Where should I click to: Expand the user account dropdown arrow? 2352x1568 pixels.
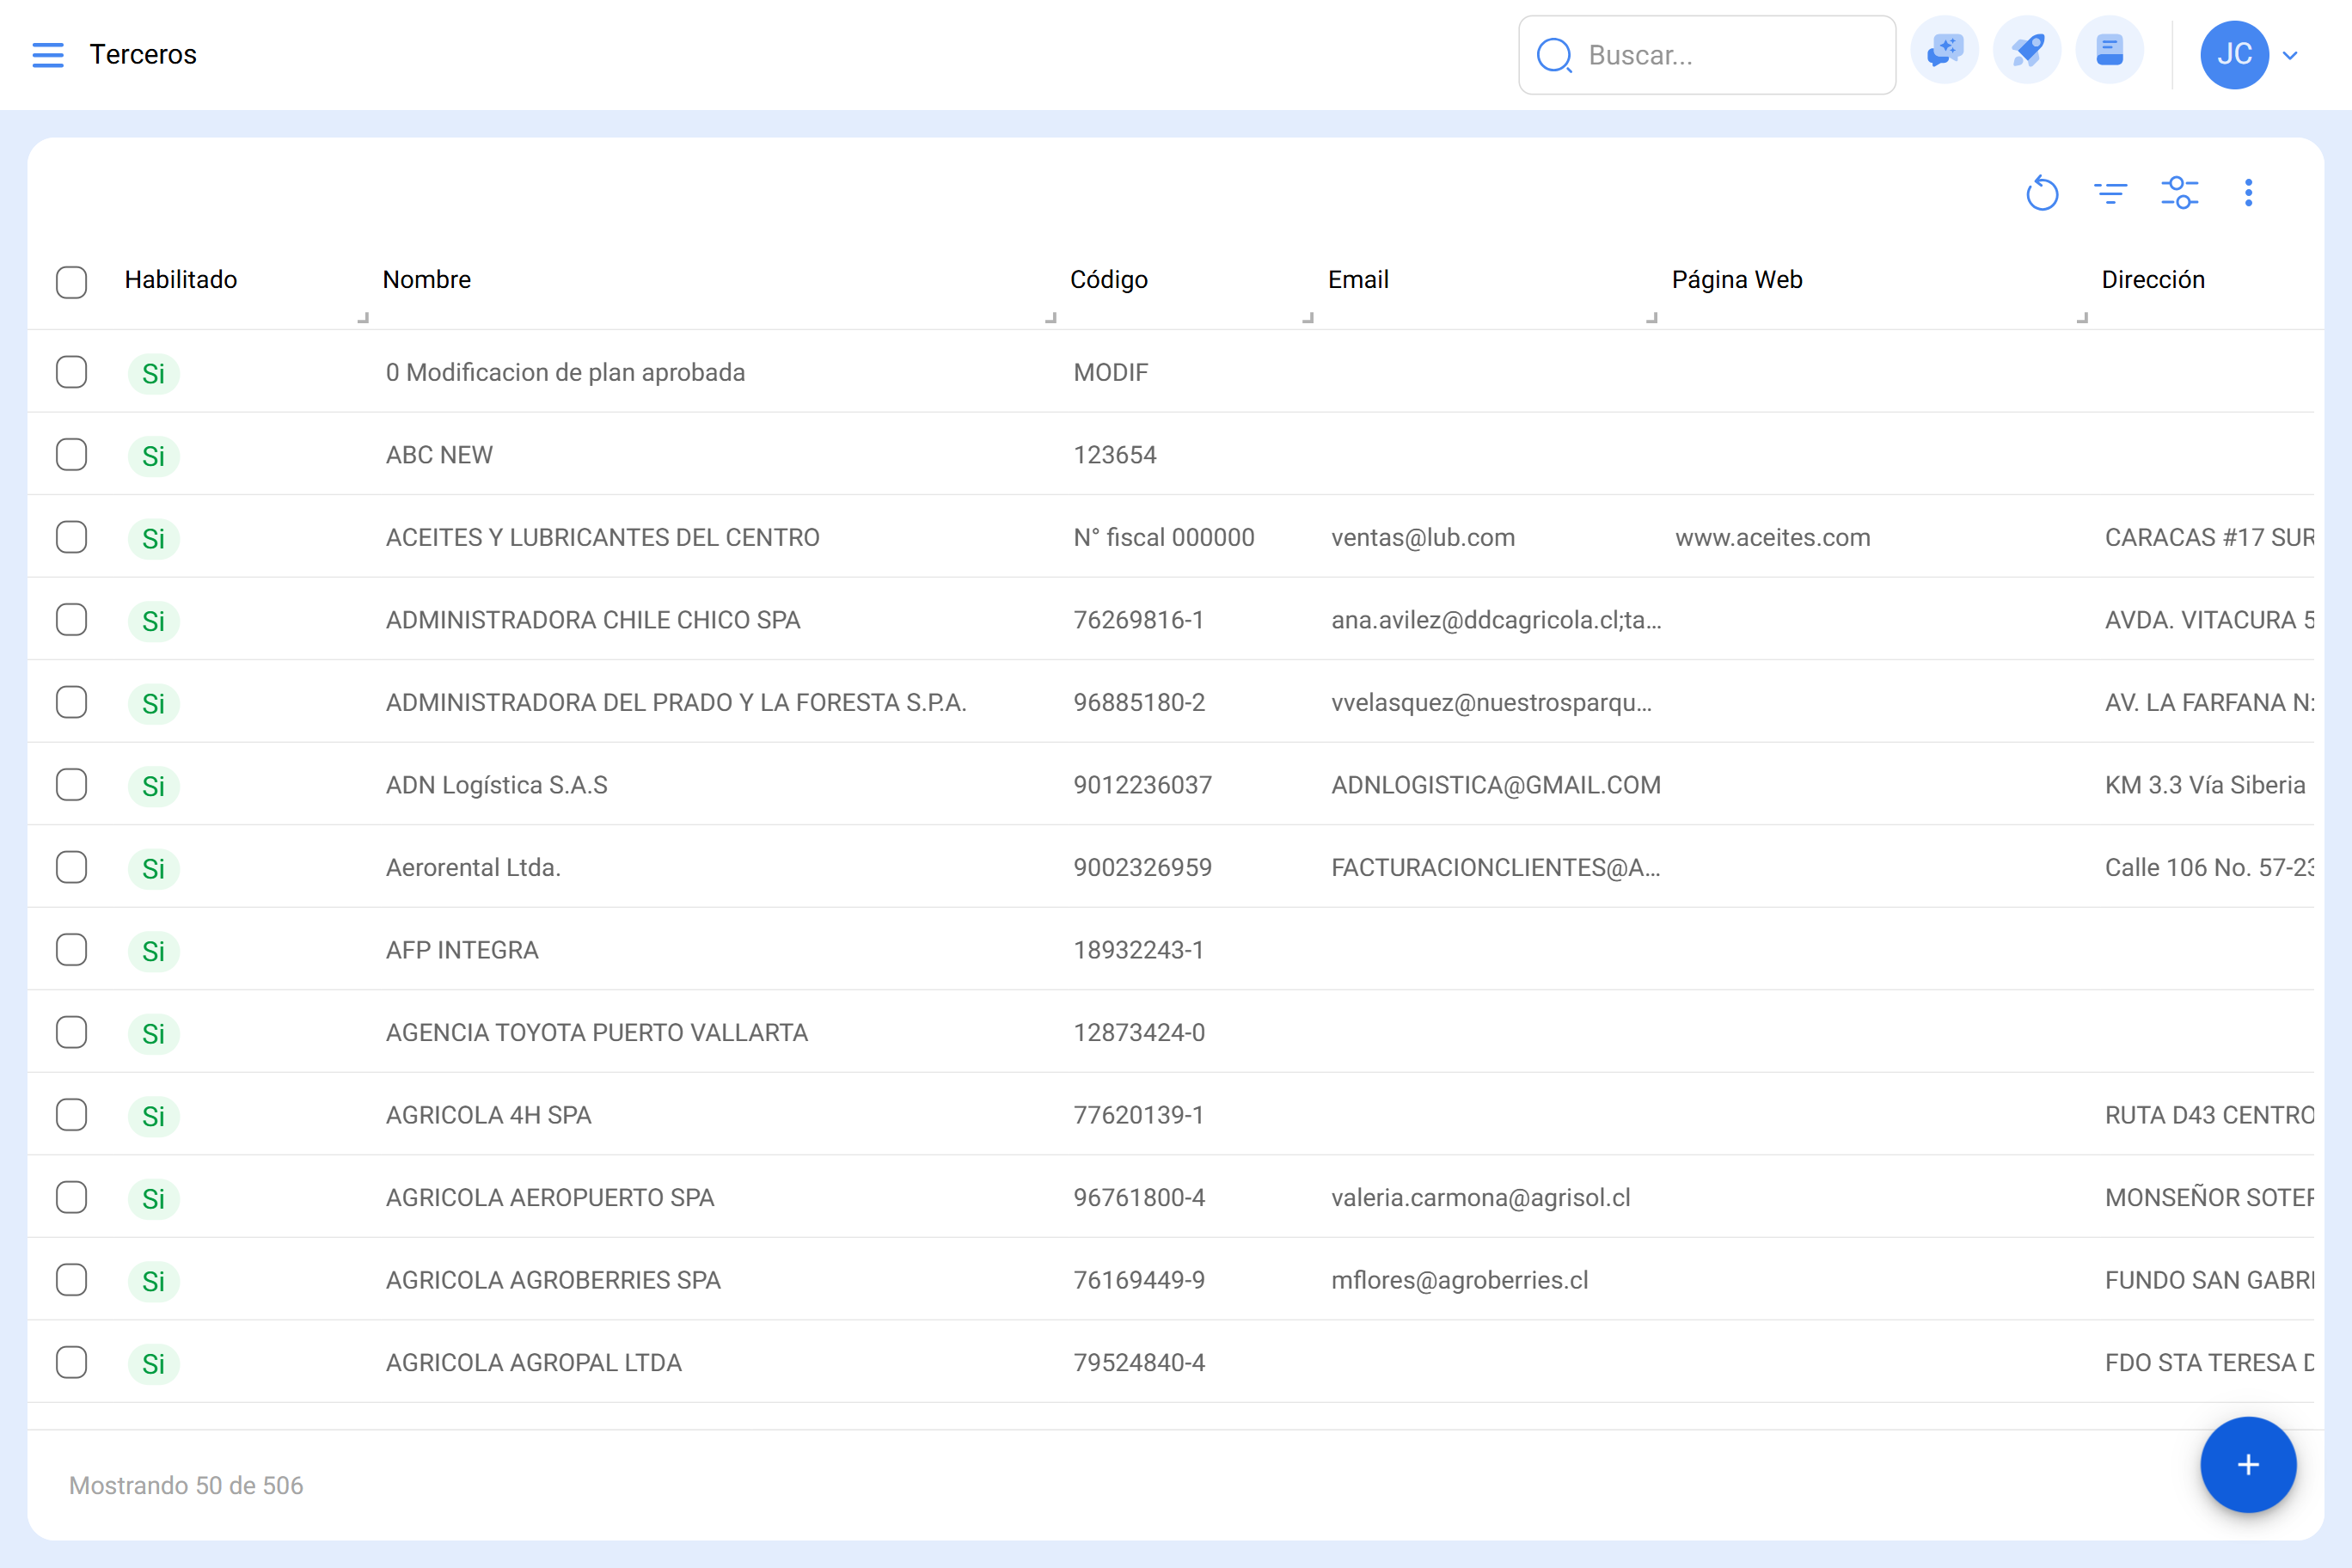[2290, 56]
